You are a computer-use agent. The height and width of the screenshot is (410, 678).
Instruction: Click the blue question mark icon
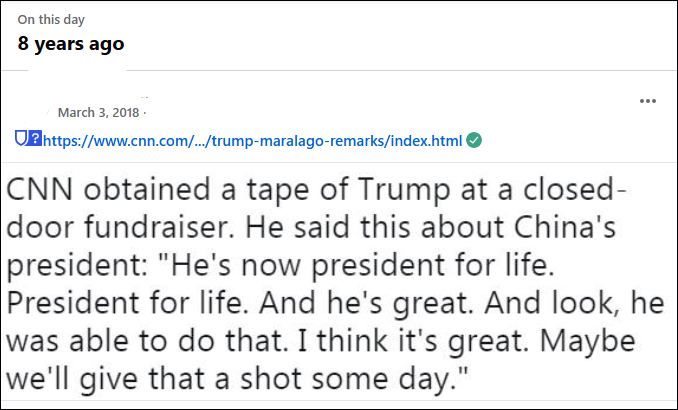pos(35,139)
